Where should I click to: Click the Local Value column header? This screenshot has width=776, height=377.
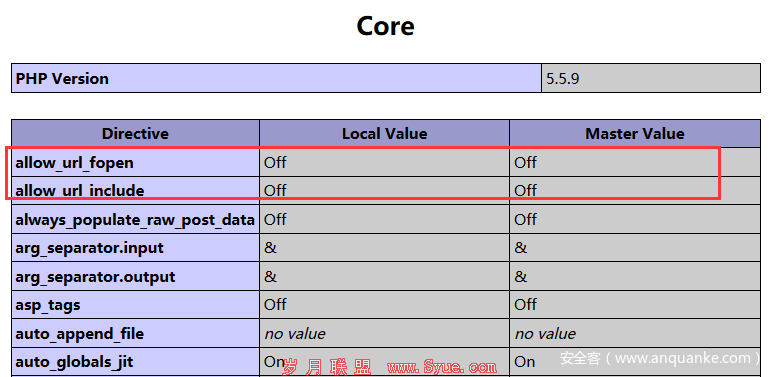385,134
